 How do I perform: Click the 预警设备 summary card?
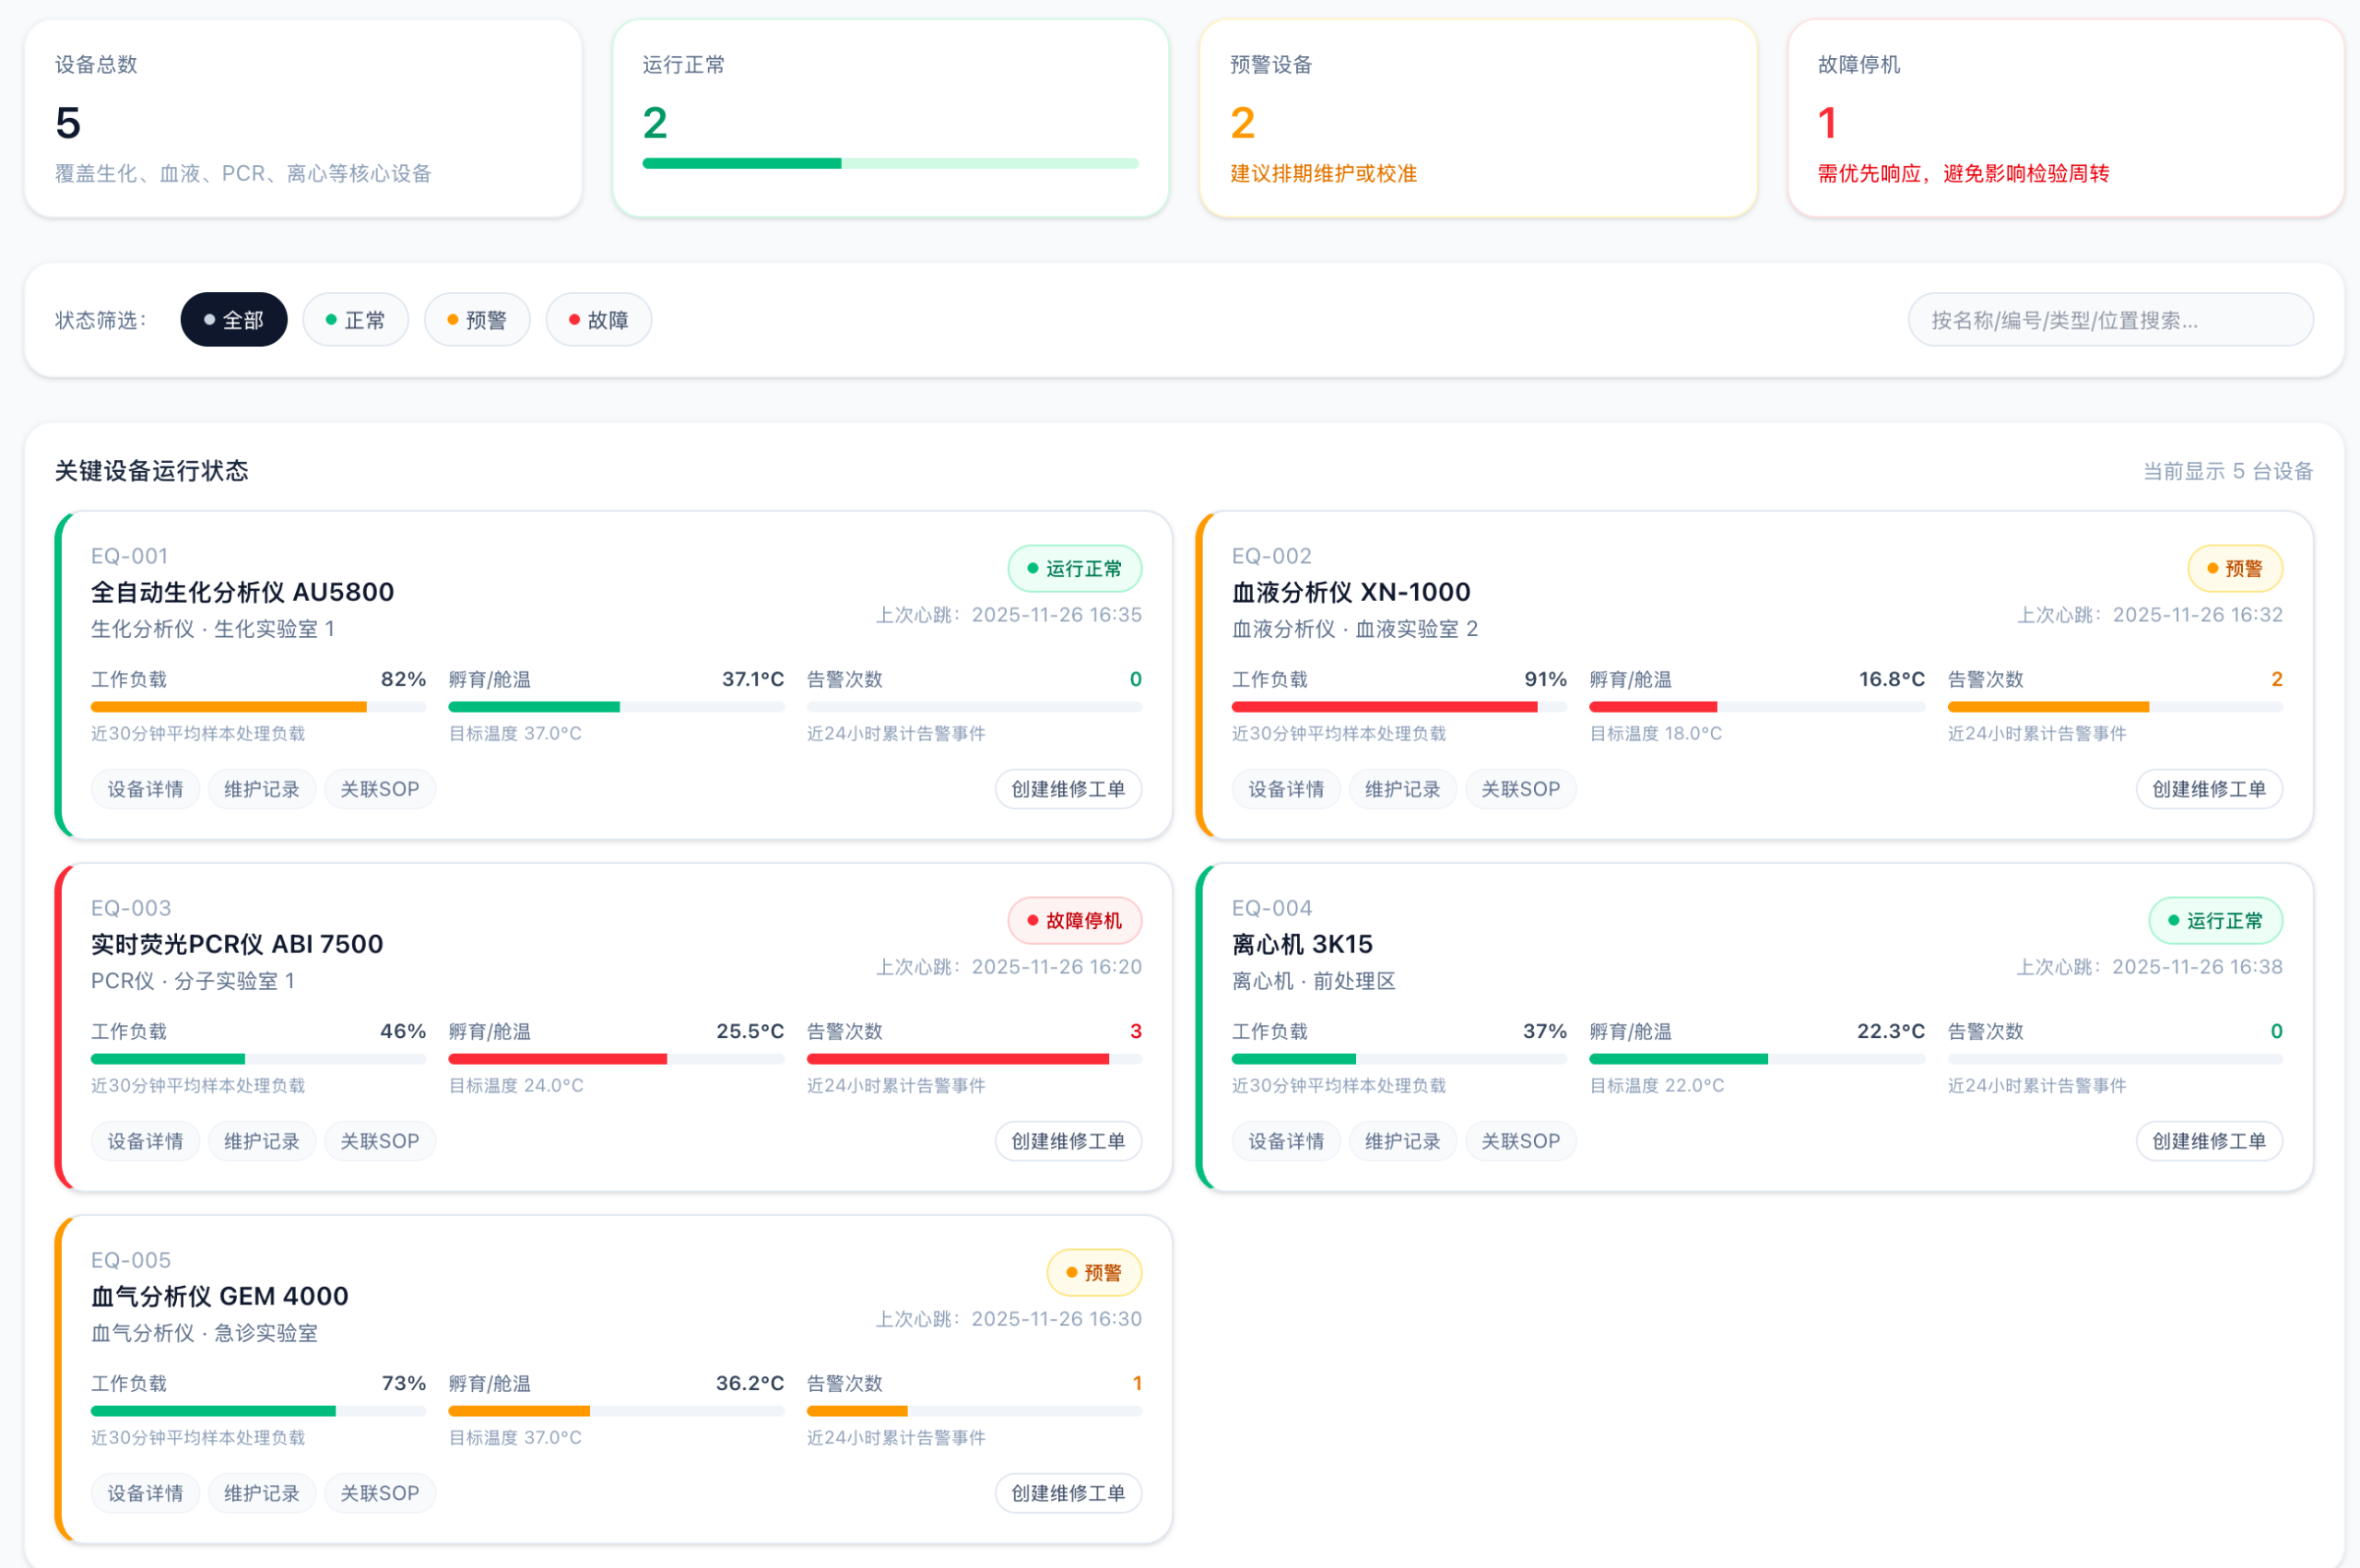point(1477,118)
